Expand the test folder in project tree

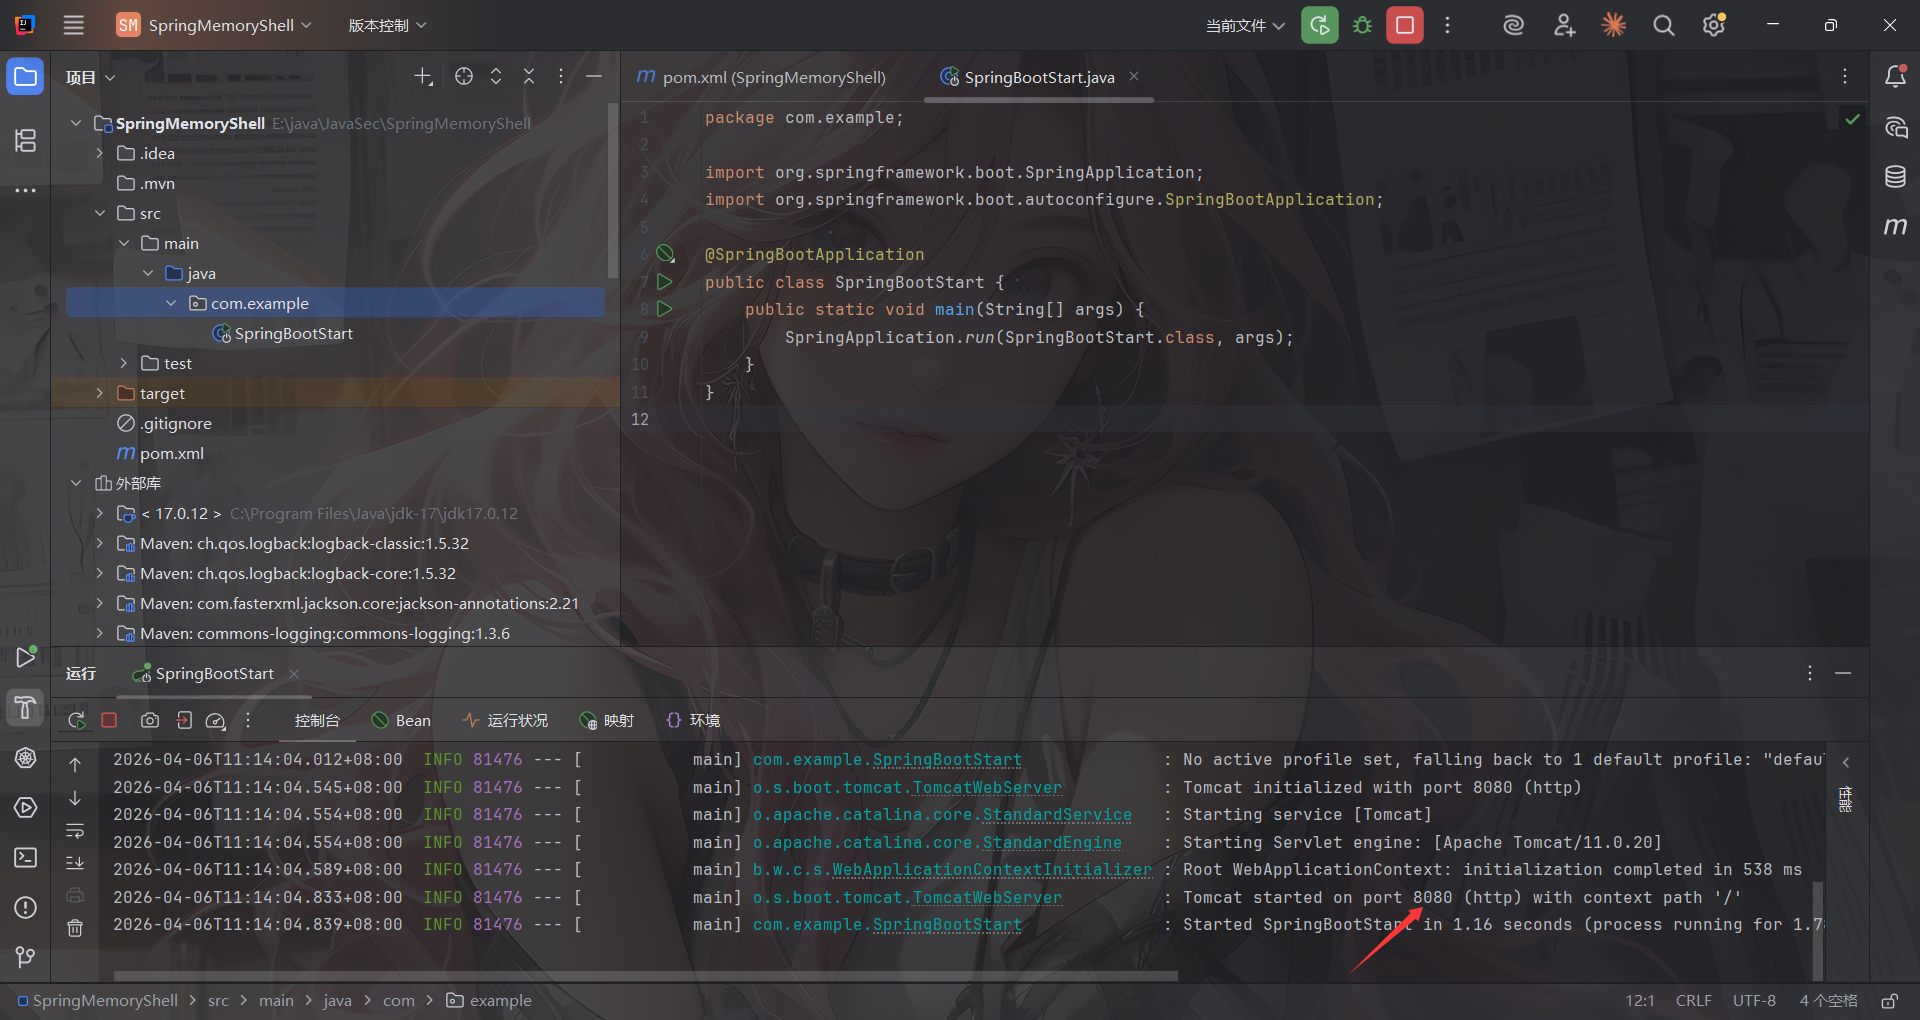click(x=123, y=363)
